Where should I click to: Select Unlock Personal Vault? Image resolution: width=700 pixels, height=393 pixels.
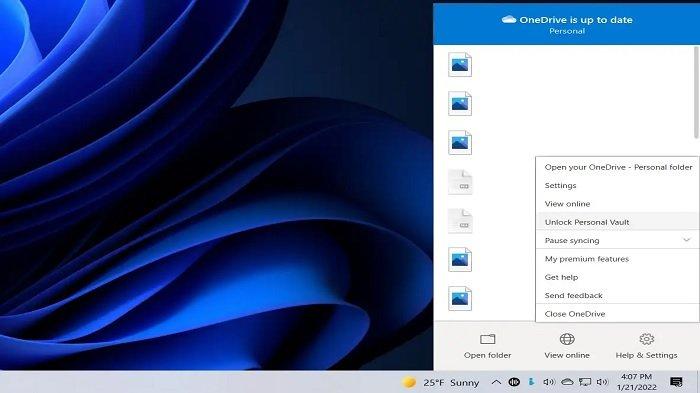click(x=618, y=222)
